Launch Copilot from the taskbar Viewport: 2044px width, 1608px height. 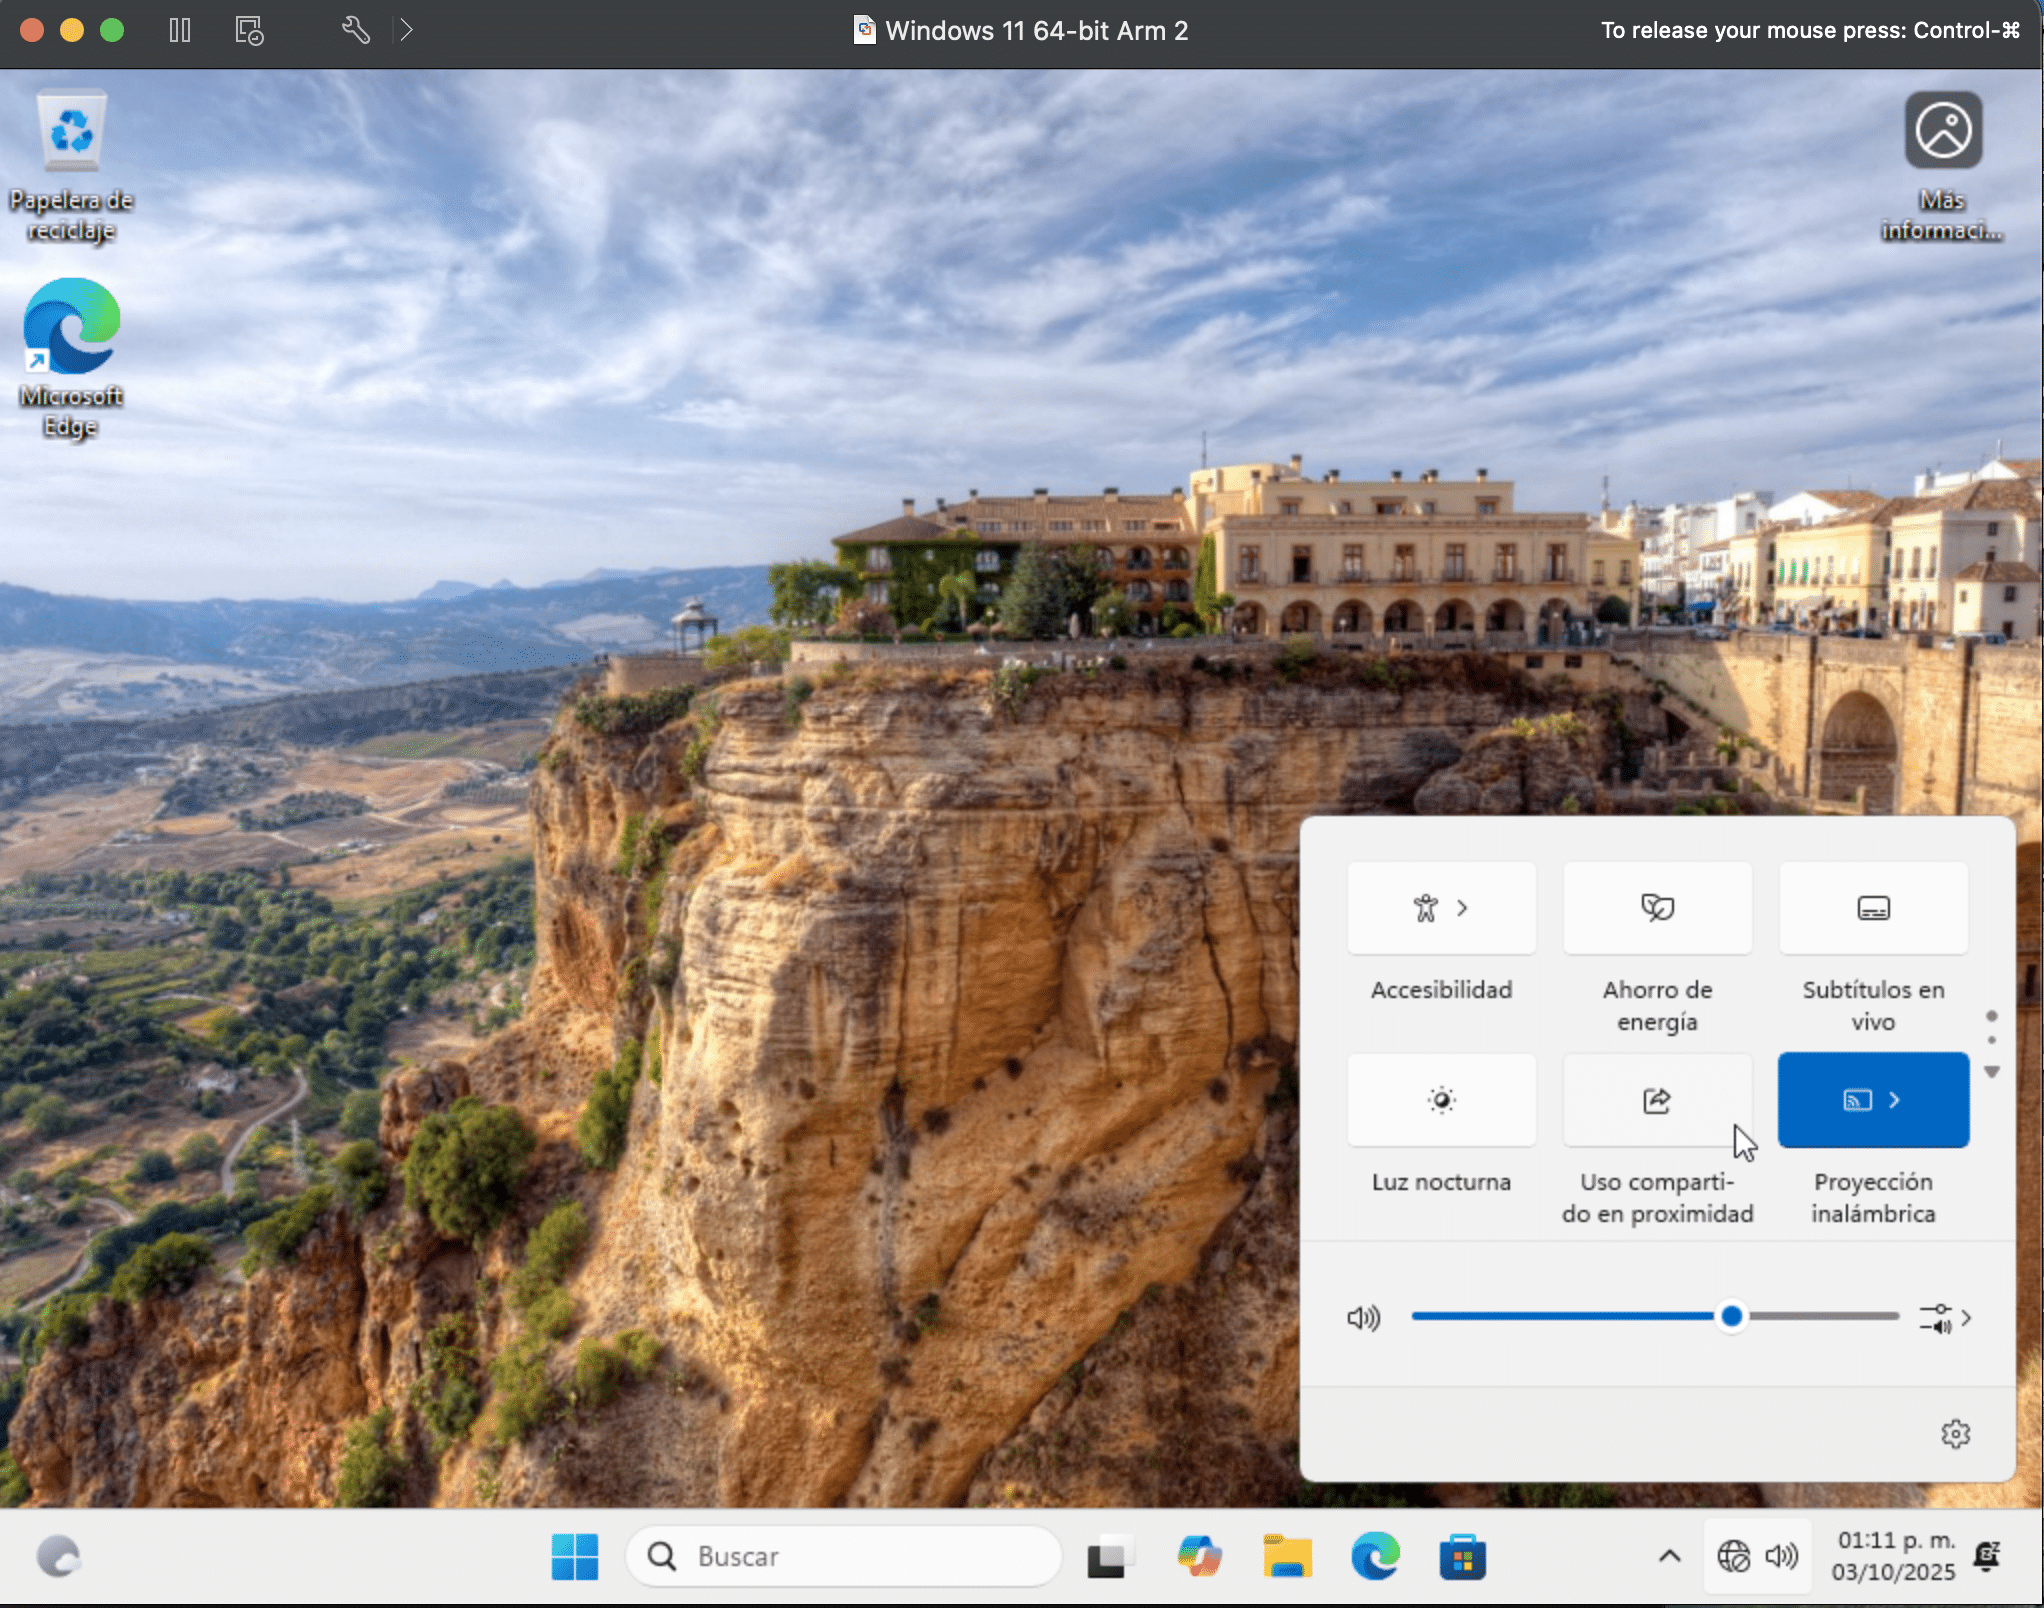click(1198, 1556)
